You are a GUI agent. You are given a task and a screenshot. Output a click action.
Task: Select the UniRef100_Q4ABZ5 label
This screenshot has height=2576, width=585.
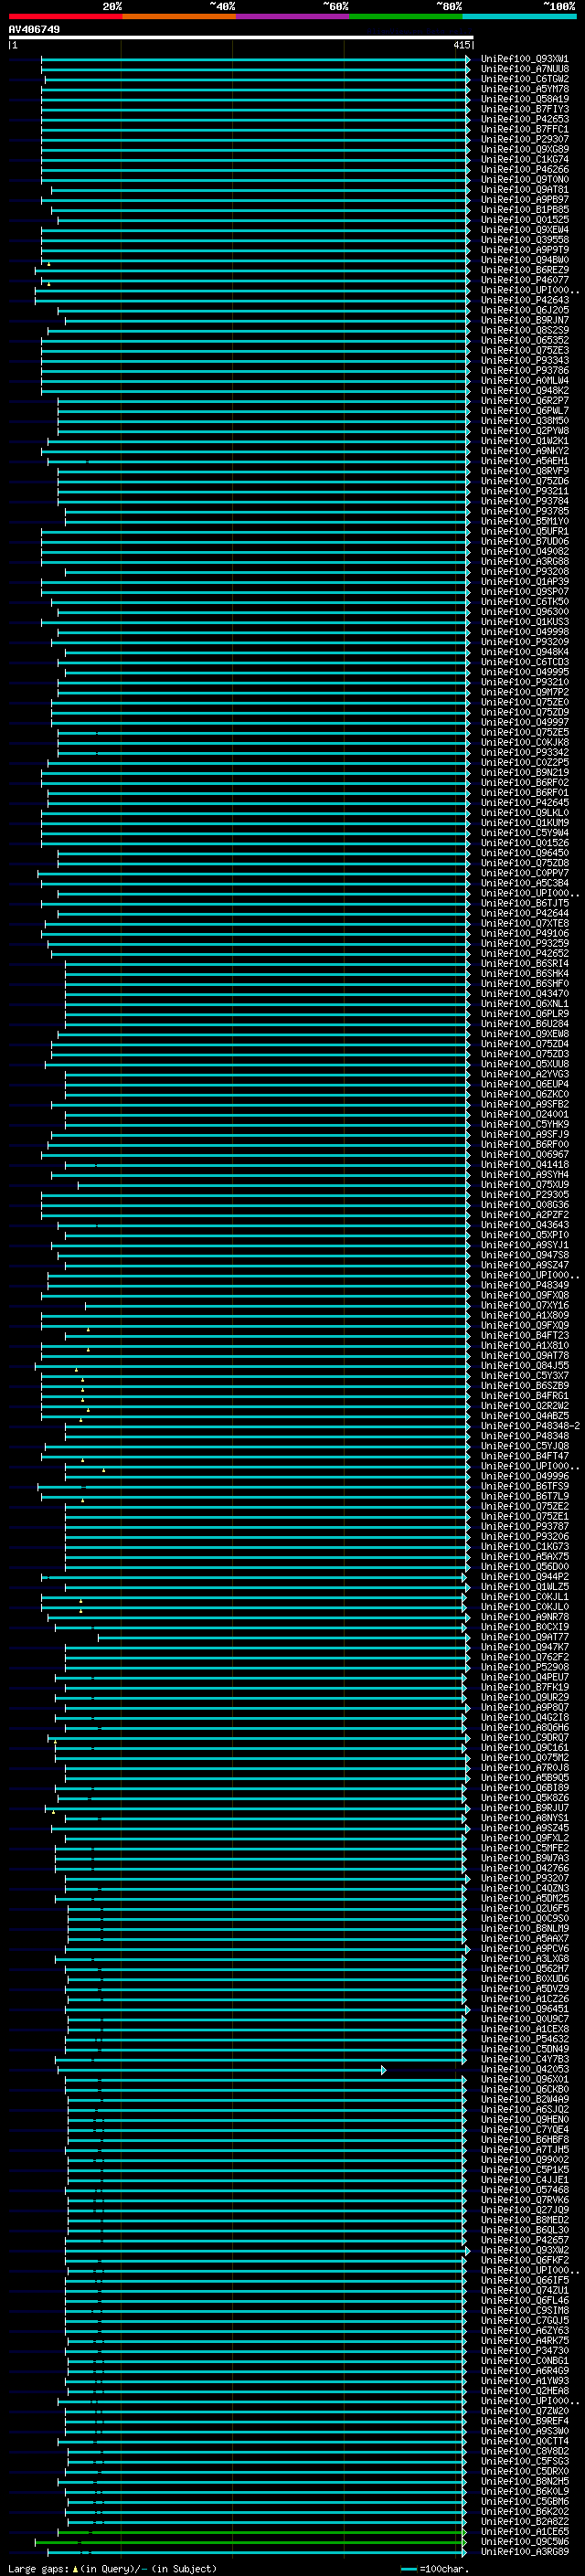pyautogui.click(x=525, y=1416)
